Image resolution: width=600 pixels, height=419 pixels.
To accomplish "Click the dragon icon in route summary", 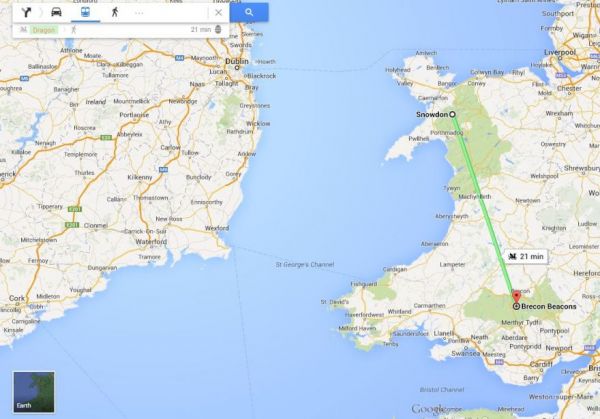I will (23, 29).
